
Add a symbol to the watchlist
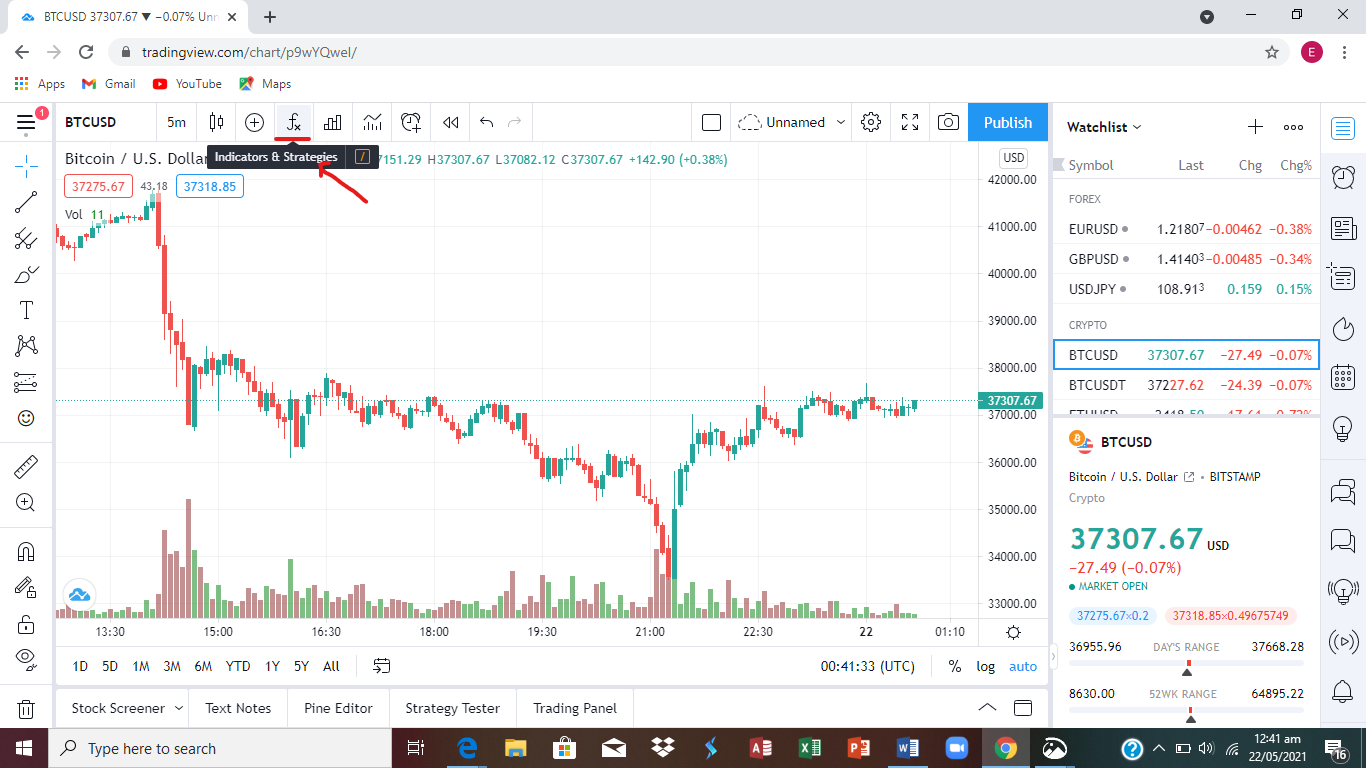[1255, 127]
